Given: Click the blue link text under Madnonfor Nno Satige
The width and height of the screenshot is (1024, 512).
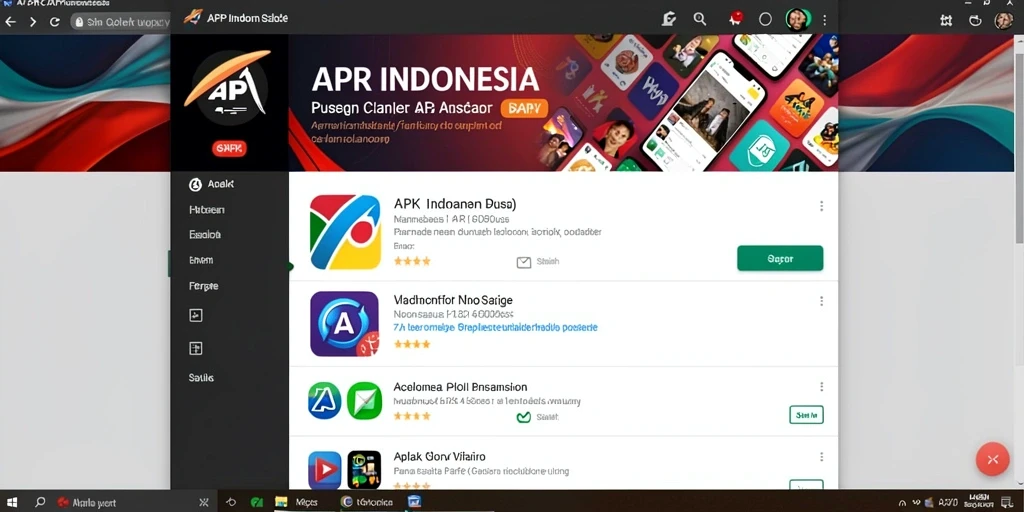Looking at the screenshot, I should (x=496, y=327).
